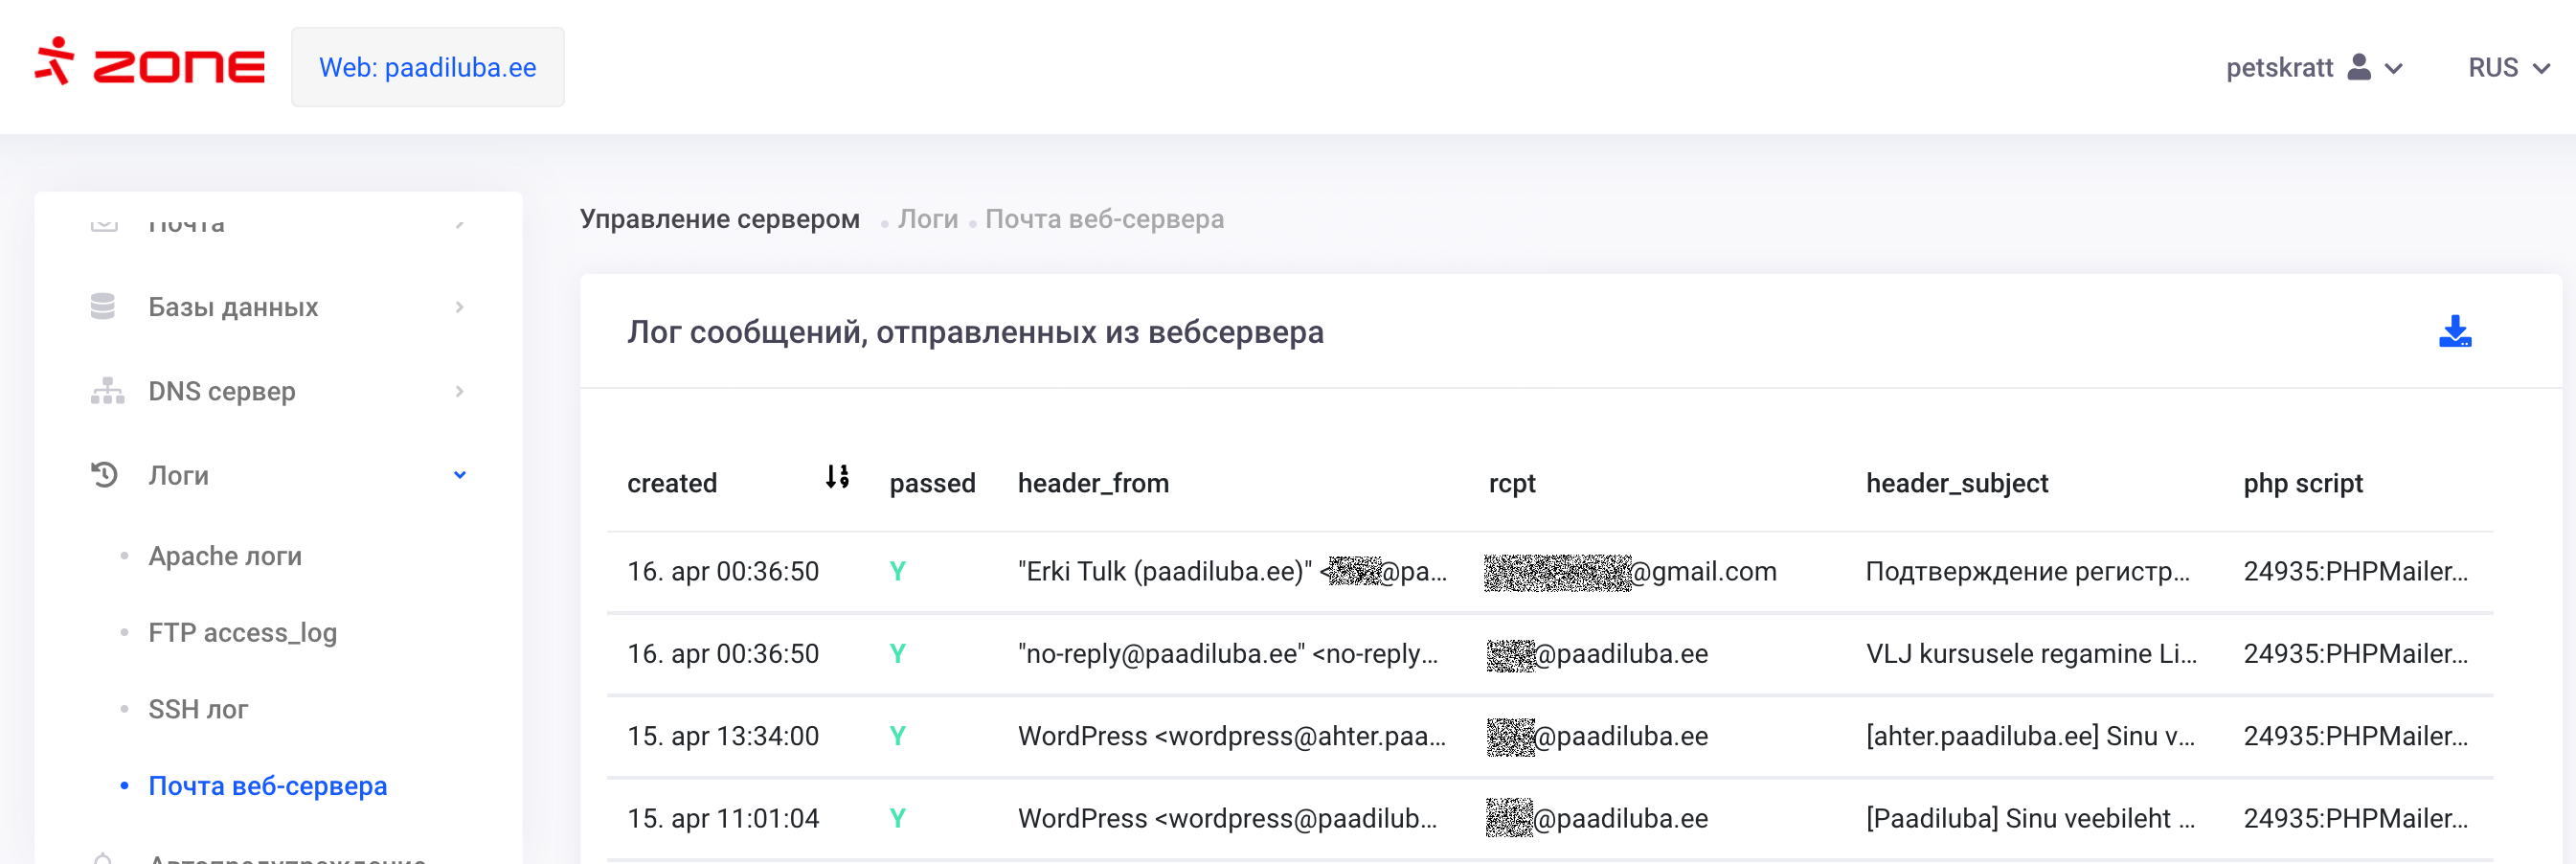Click the header_subject column header
The height and width of the screenshot is (864, 2576).
coord(1956,484)
